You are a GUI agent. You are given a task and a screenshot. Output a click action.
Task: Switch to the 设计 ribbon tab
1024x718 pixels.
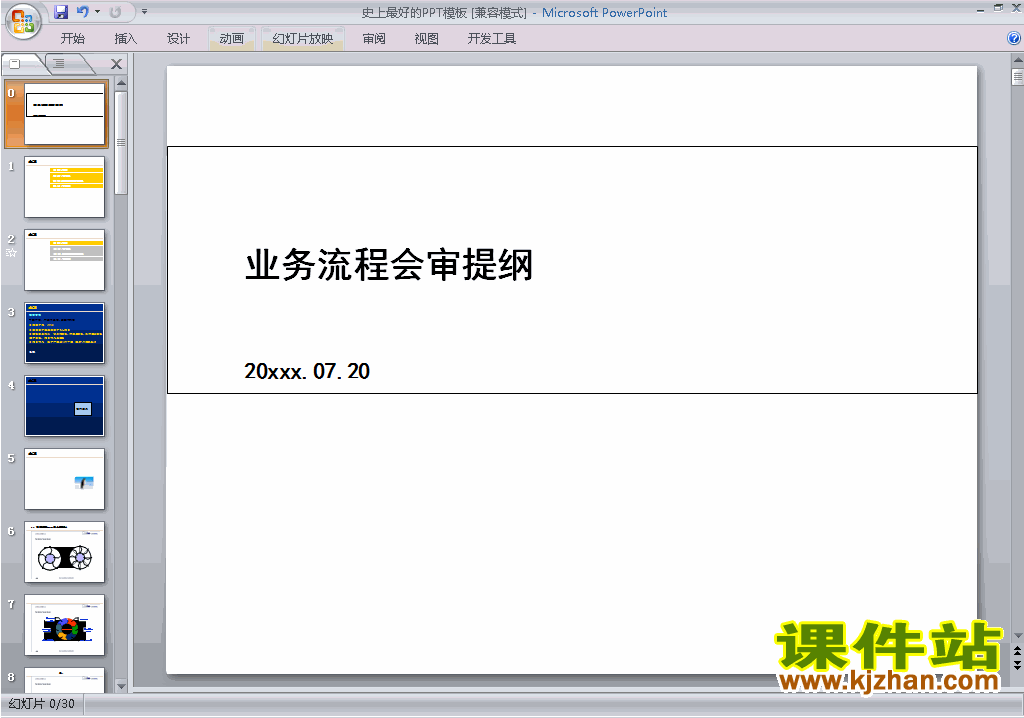(178, 39)
